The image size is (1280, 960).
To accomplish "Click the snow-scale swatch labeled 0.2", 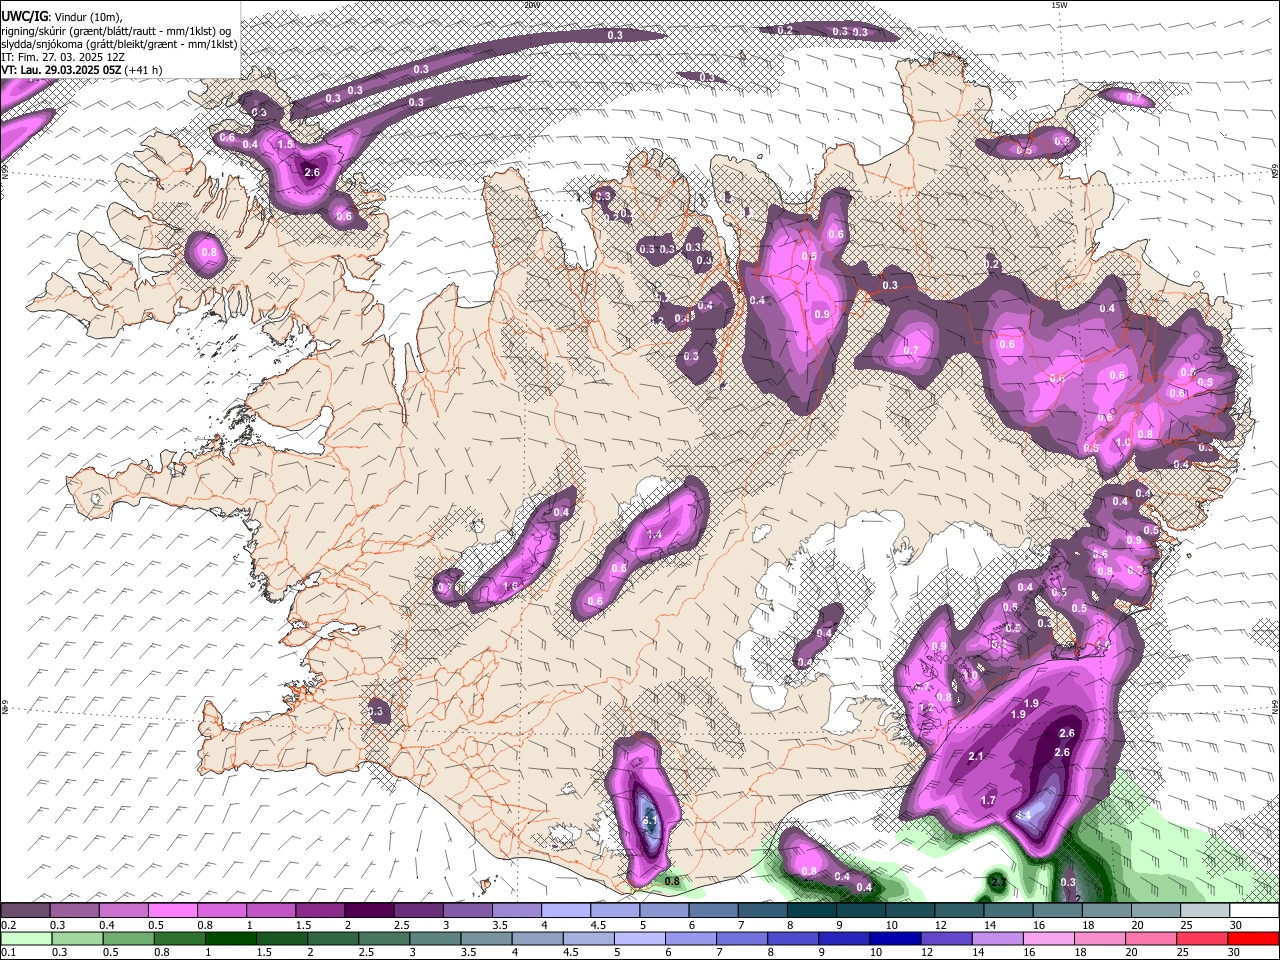I will click(26, 911).
